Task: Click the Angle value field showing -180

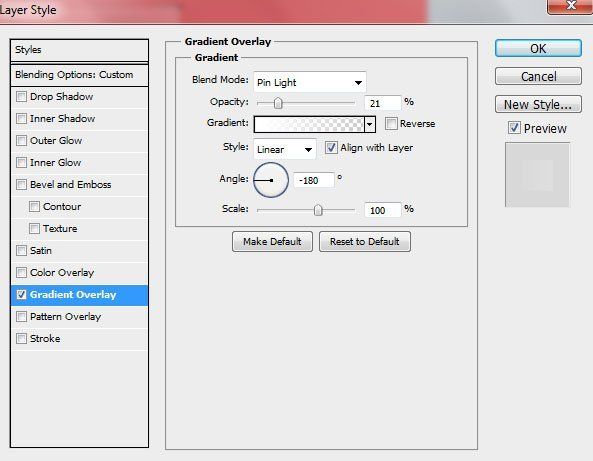Action: click(314, 180)
